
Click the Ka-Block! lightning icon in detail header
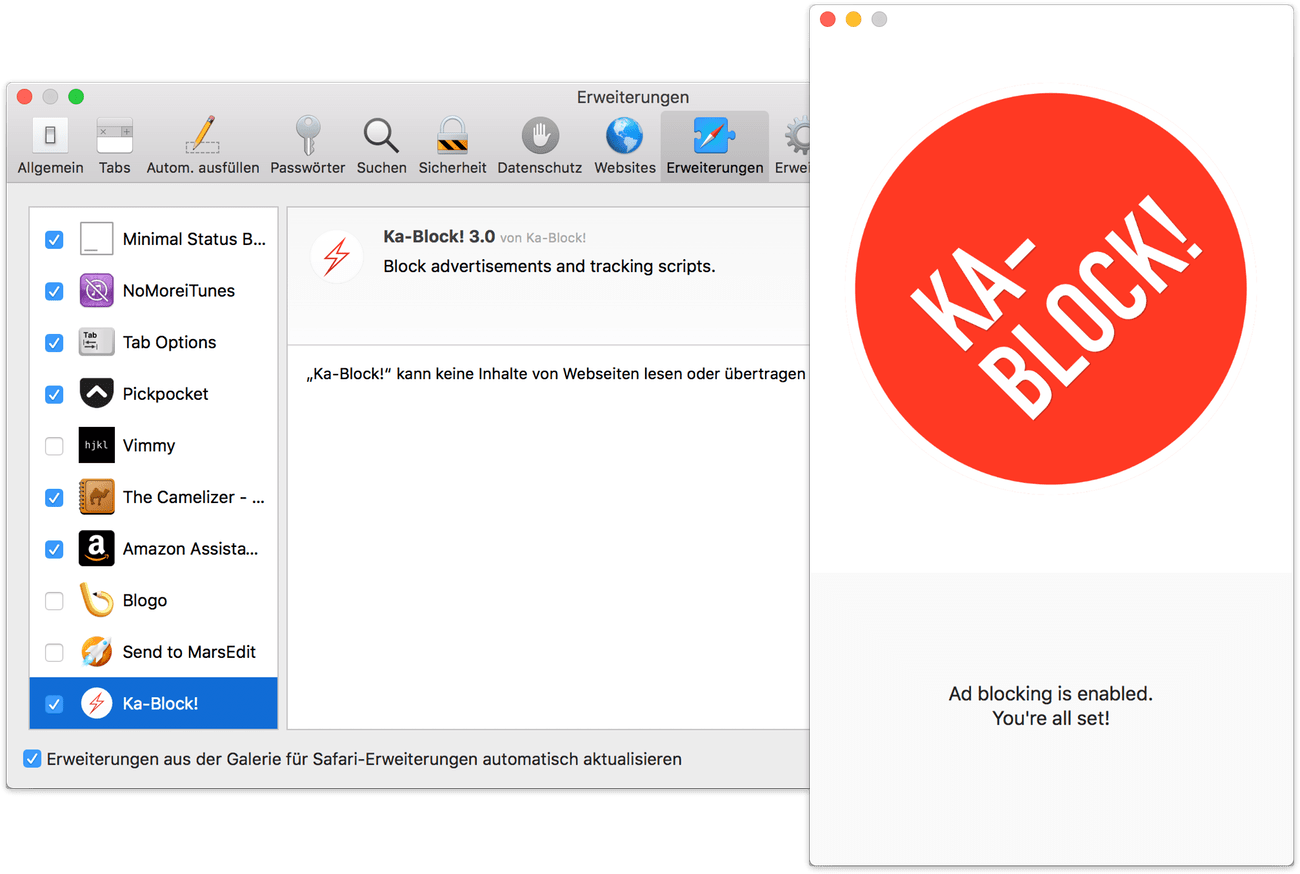click(337, 257)
